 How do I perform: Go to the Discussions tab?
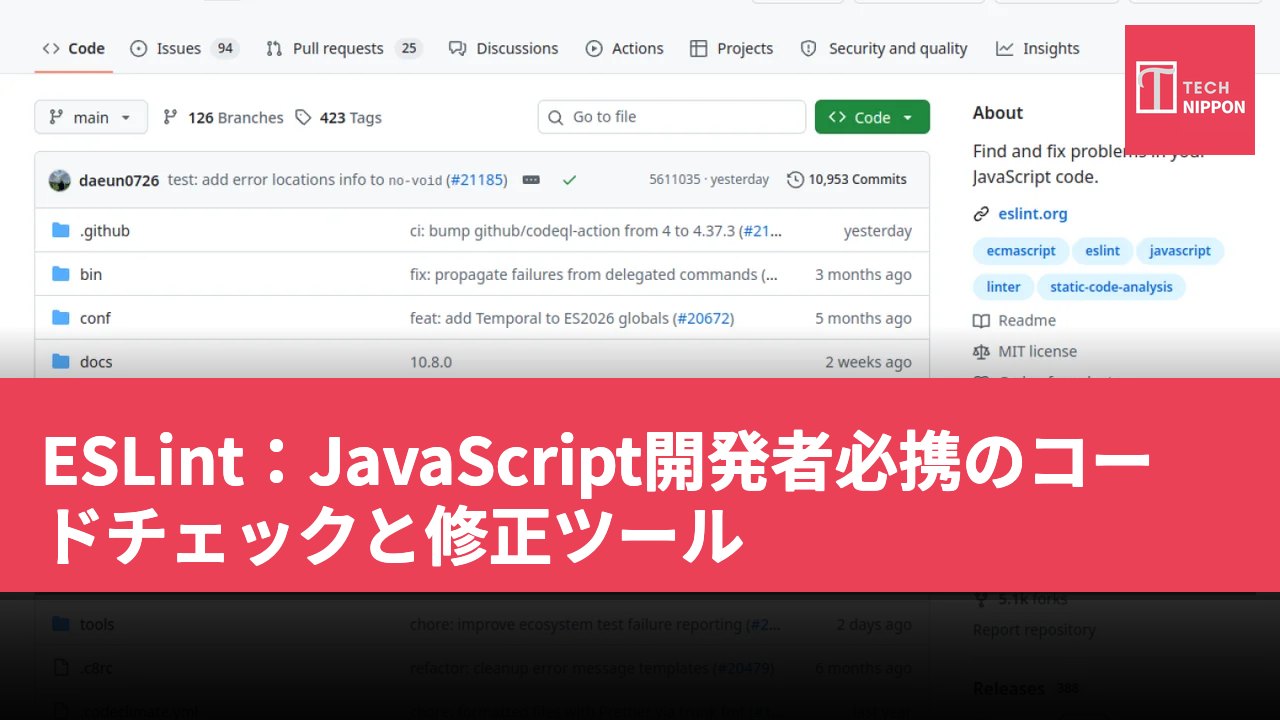(503, 48)
